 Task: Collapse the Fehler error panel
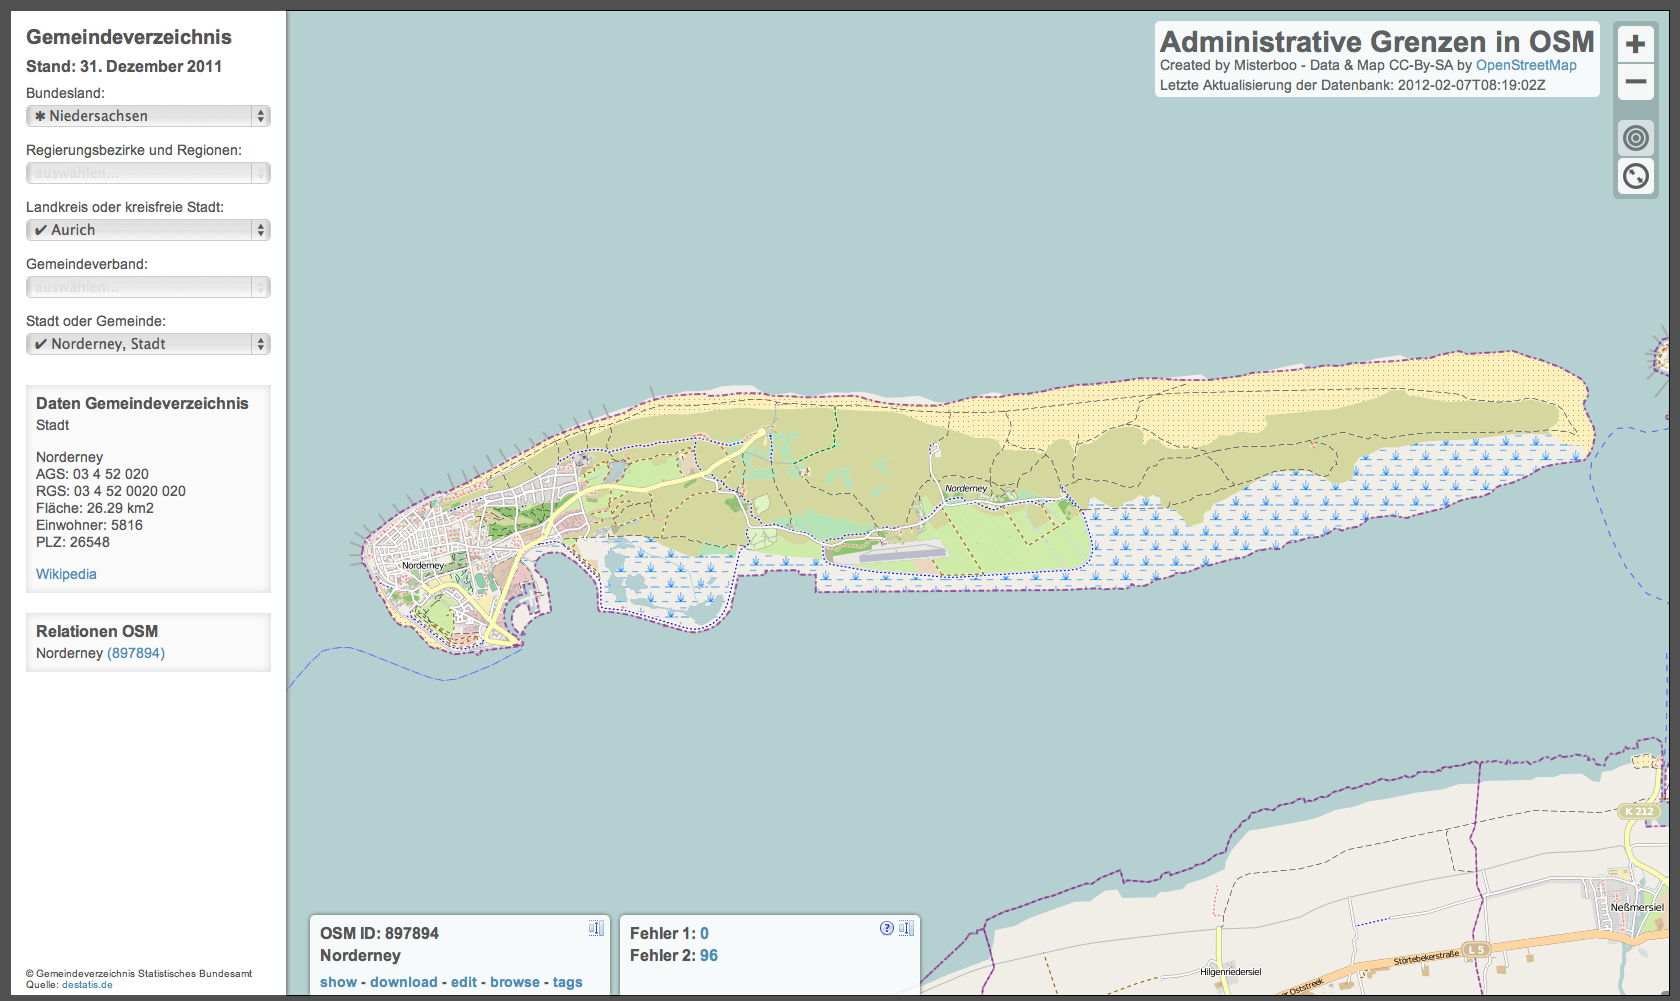[906, 928]
